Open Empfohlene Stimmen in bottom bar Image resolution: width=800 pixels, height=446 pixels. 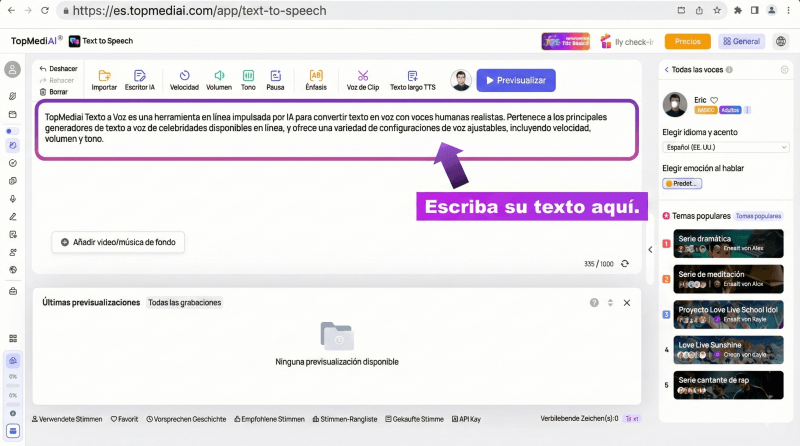(x=269, y=419)
